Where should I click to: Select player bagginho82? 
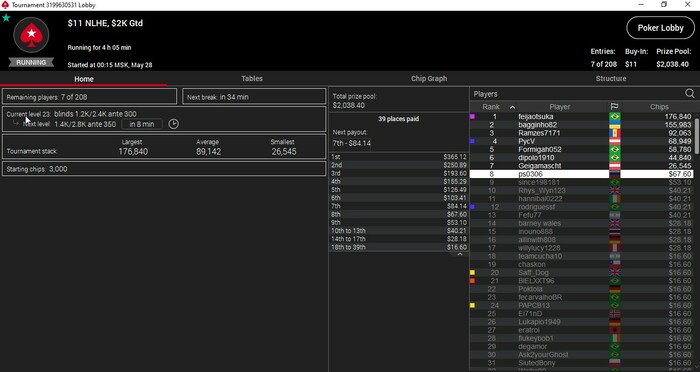click(582, 125)
